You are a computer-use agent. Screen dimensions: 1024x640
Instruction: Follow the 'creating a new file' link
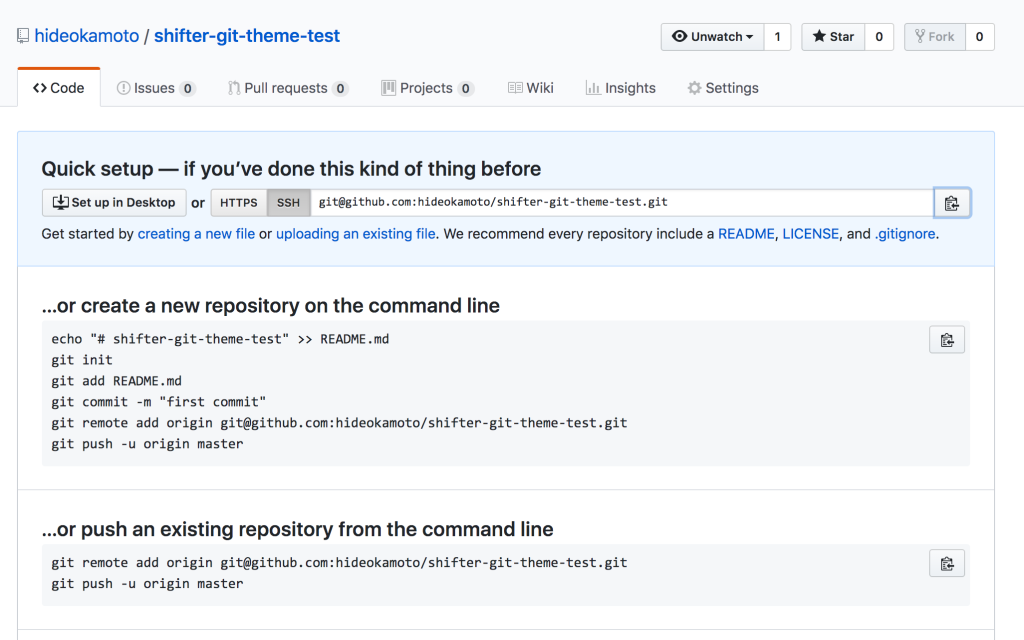point(196,234)
